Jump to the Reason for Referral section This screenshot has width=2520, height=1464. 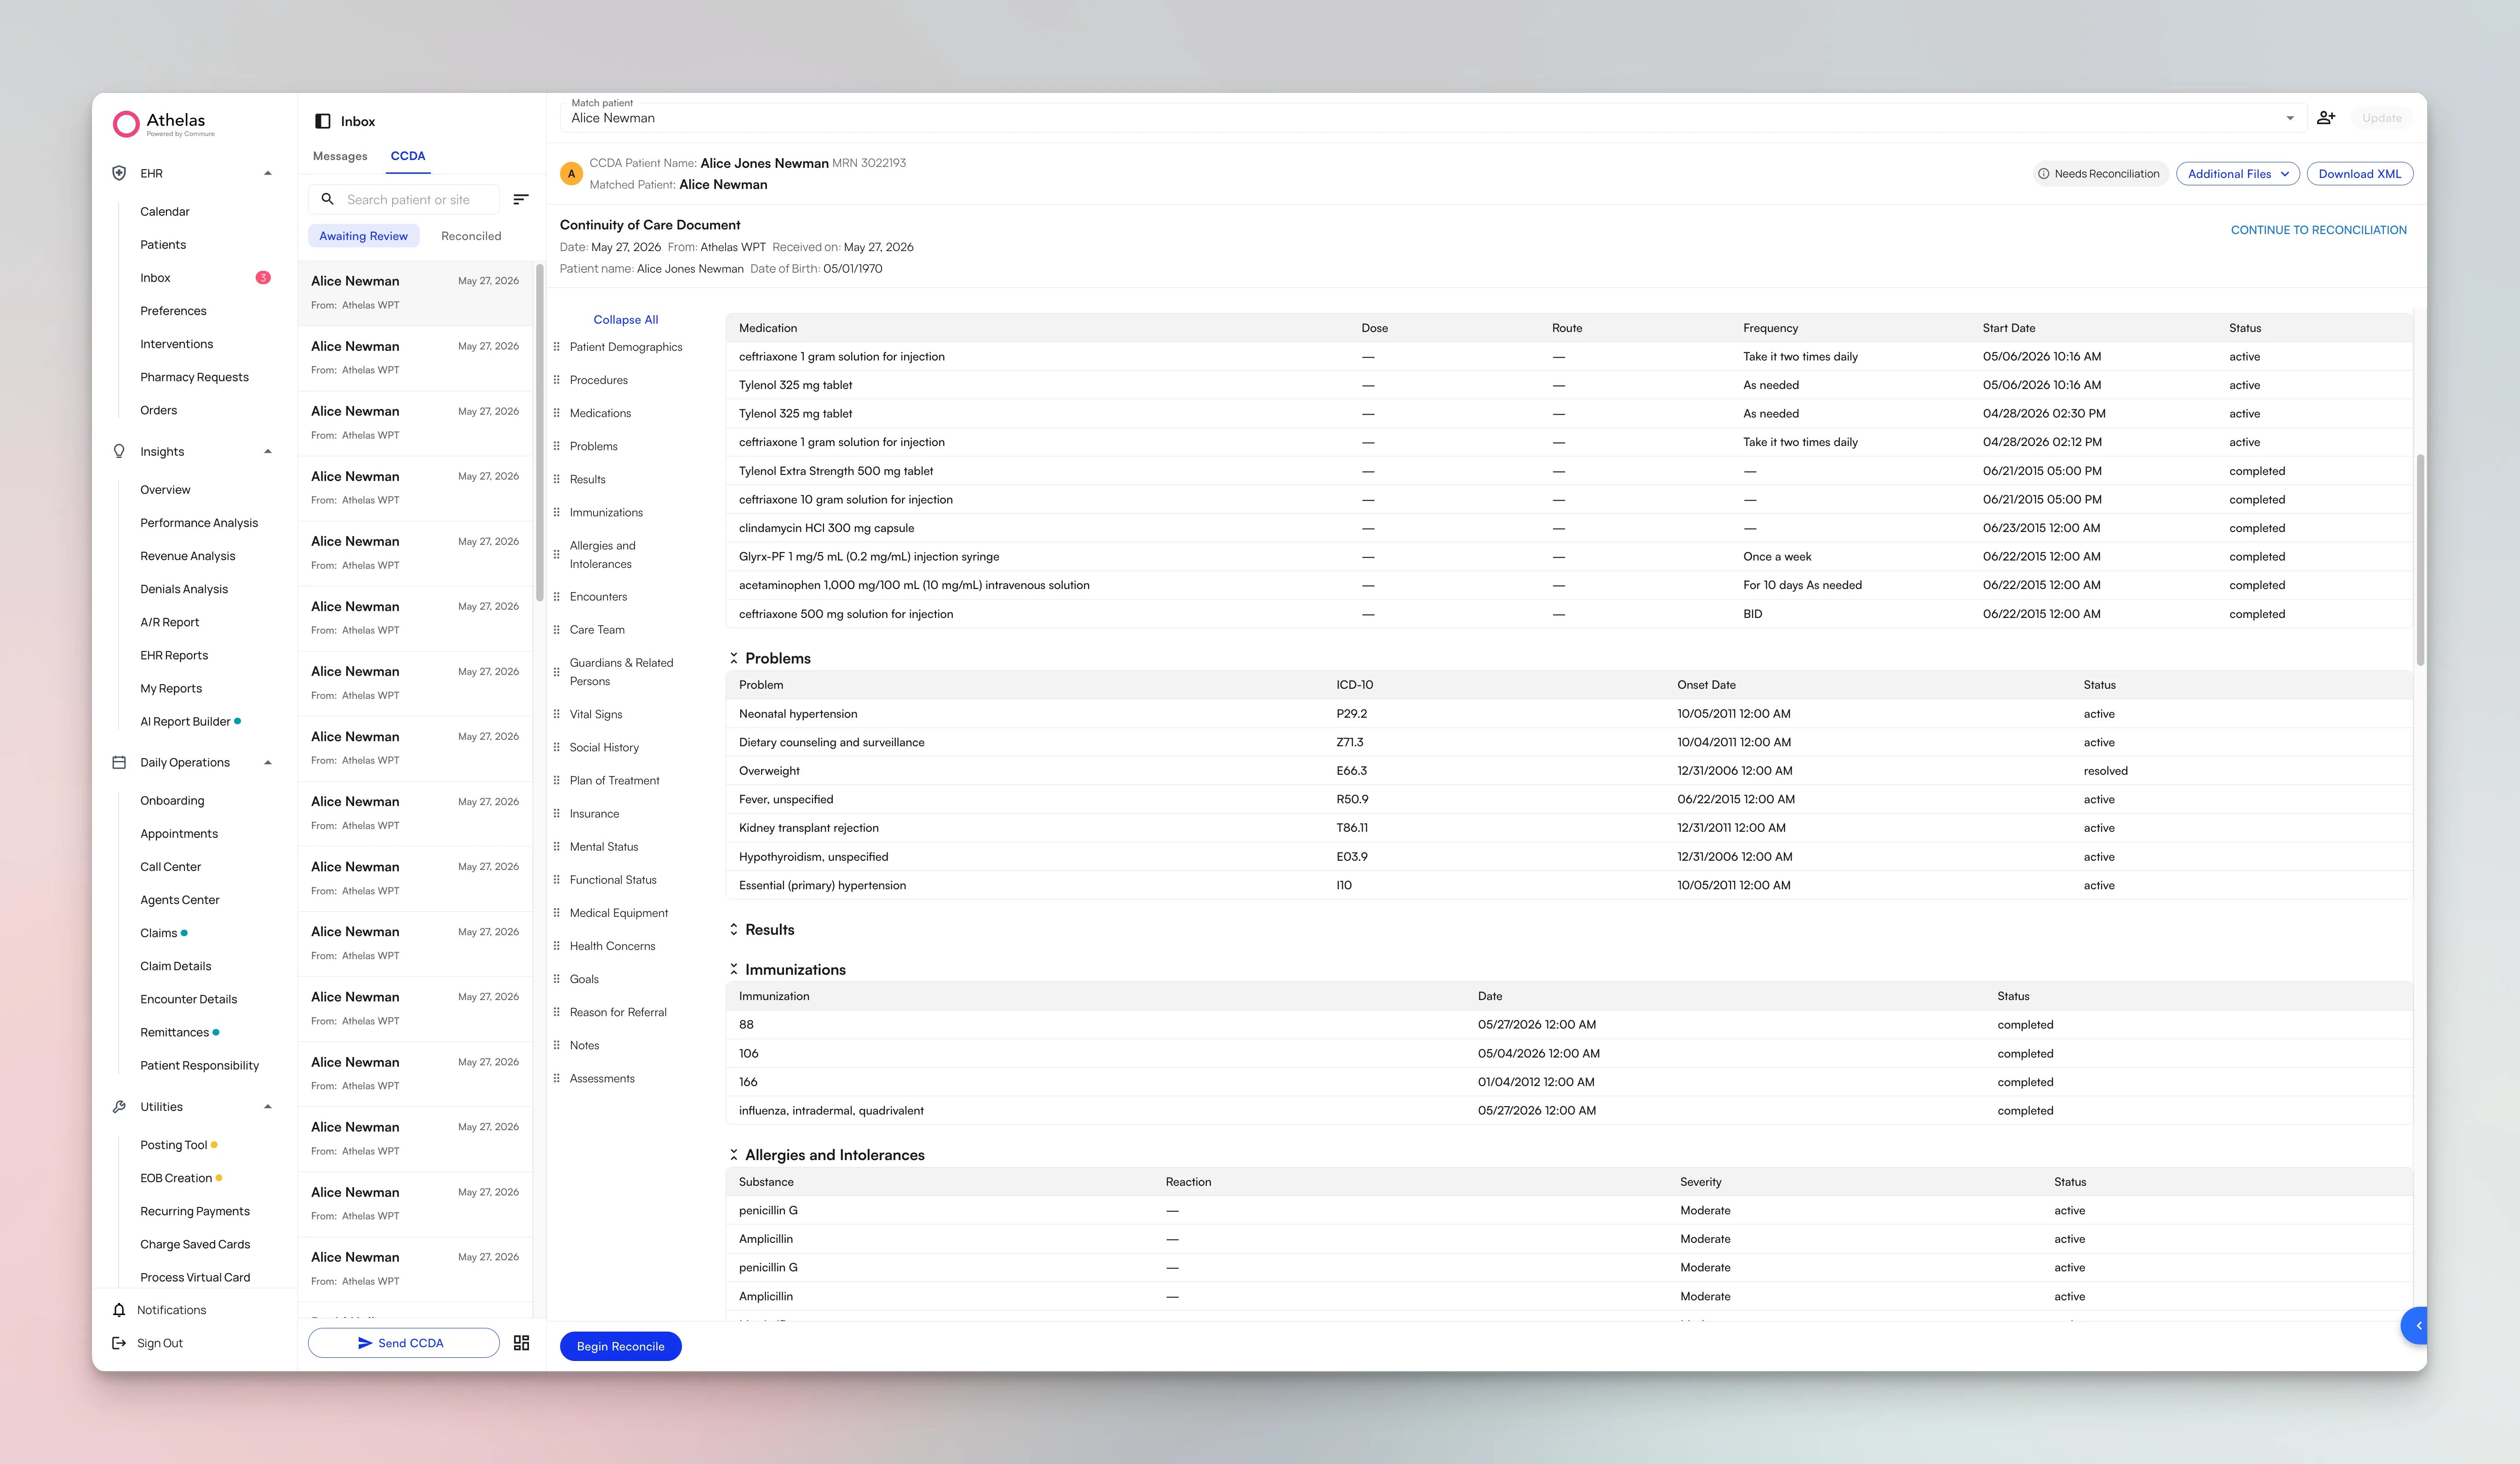pos(618,1012)
